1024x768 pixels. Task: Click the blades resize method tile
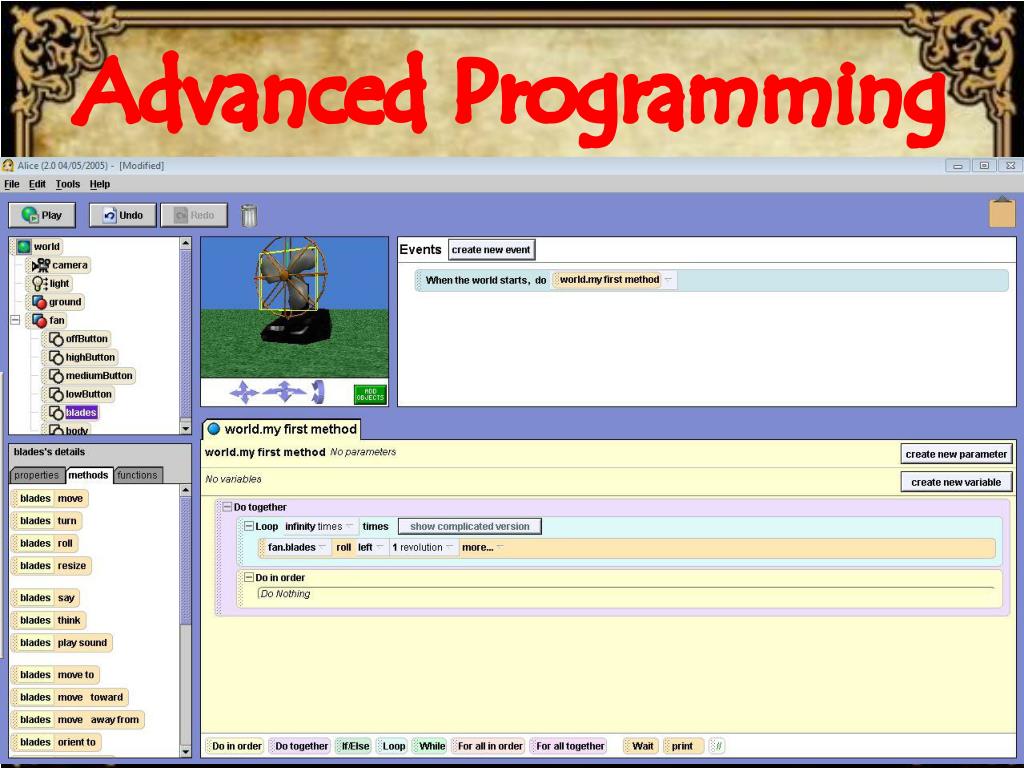pos(52,566)
